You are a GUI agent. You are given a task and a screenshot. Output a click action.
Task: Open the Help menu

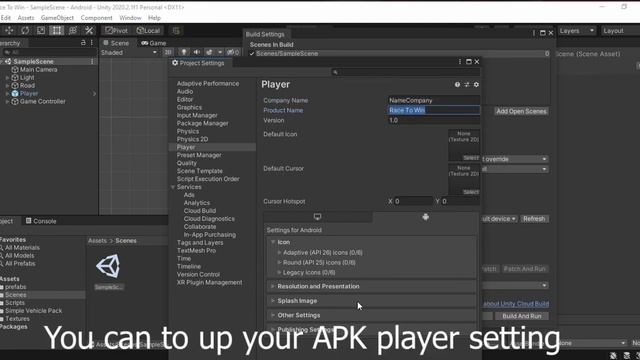[154, 18]
